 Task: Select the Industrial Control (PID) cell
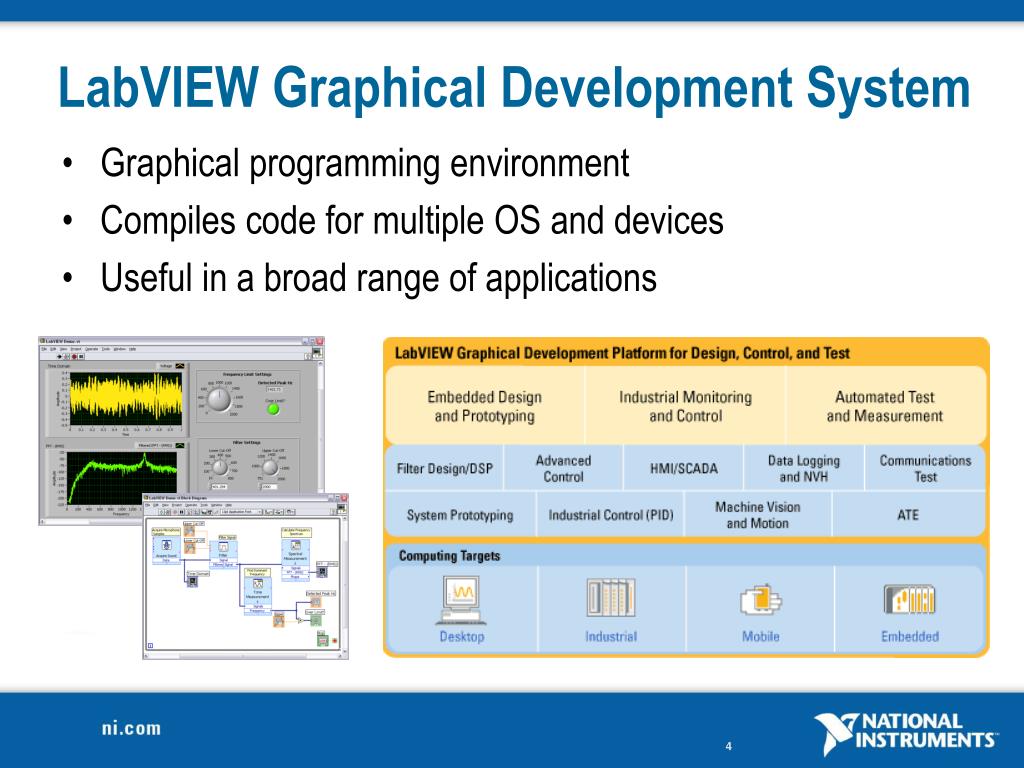611,515
